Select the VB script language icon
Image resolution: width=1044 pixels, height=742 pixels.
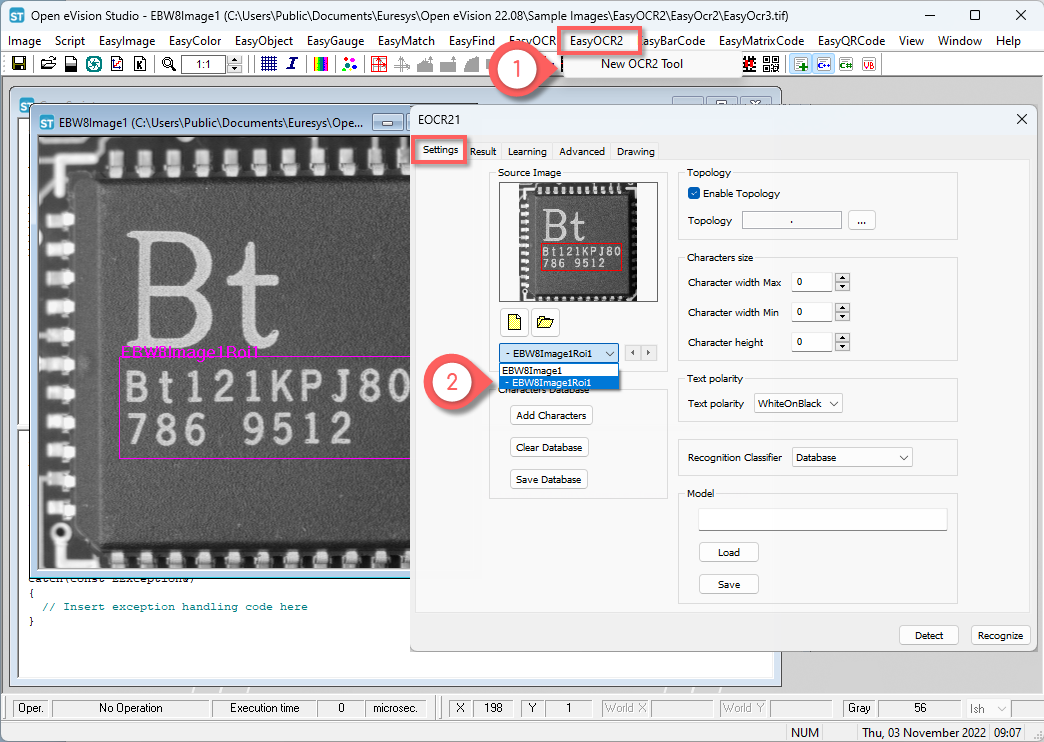tap(869, 65)
